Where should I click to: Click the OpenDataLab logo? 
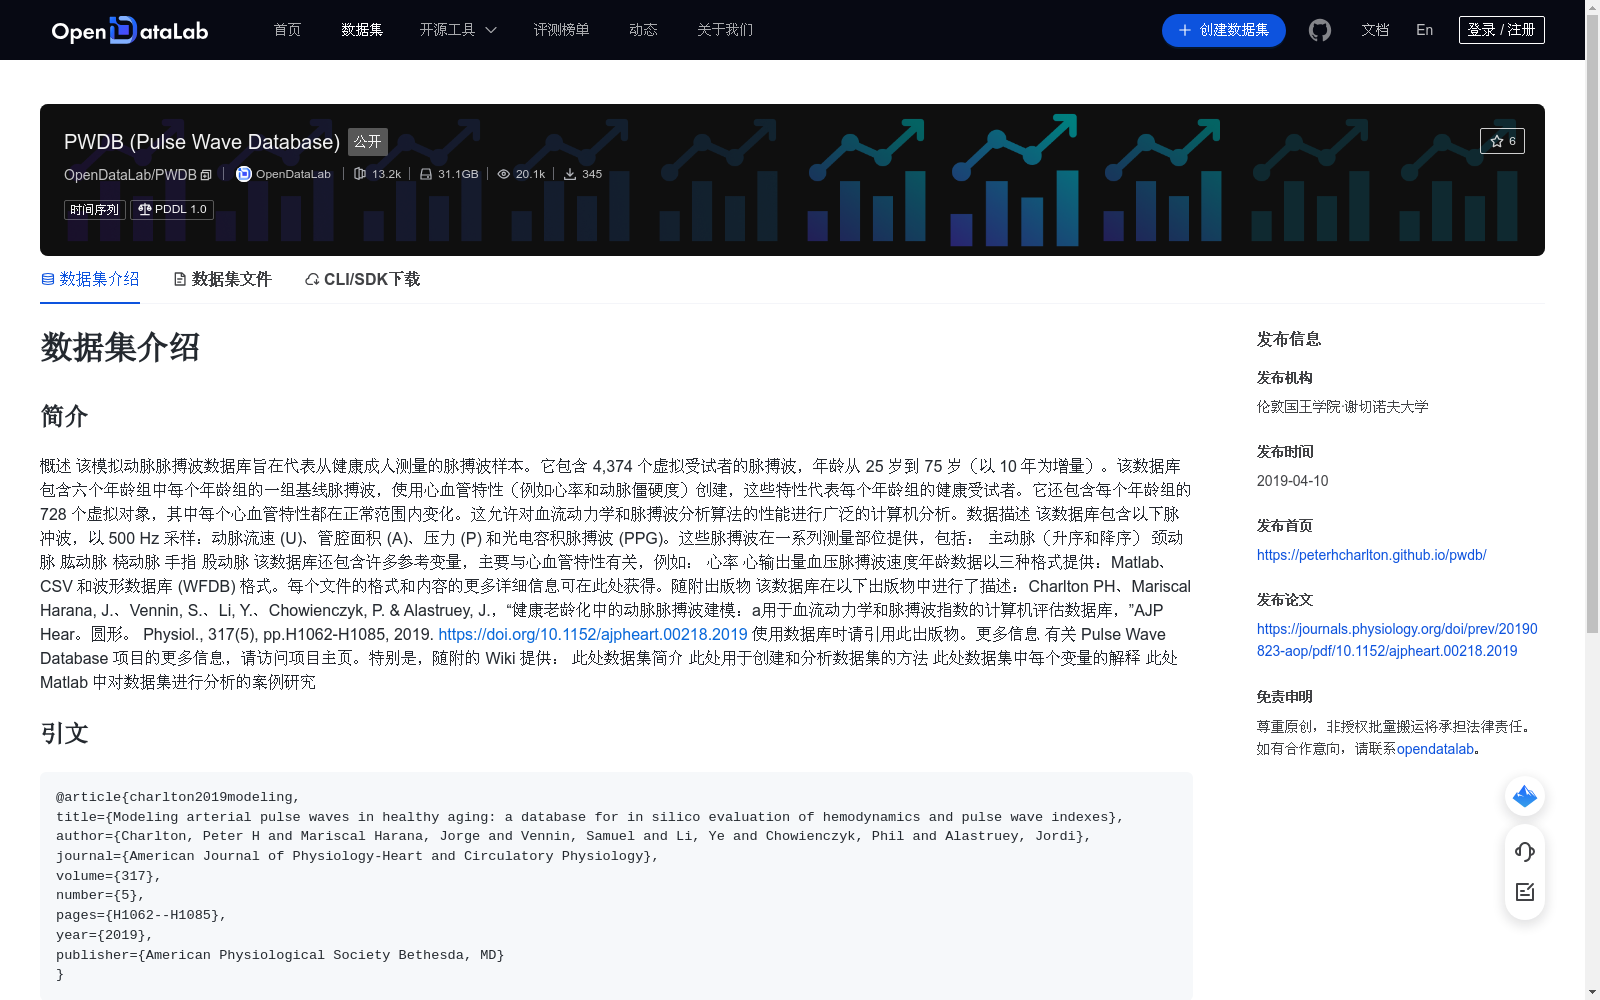(x=130, y=30)
